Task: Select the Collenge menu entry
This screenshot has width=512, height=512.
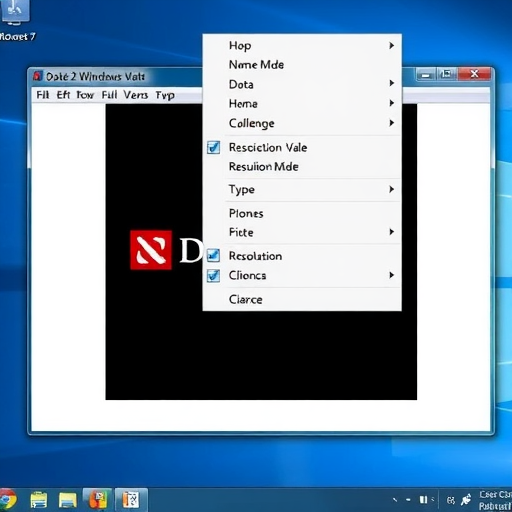Action: click(302, 123)
